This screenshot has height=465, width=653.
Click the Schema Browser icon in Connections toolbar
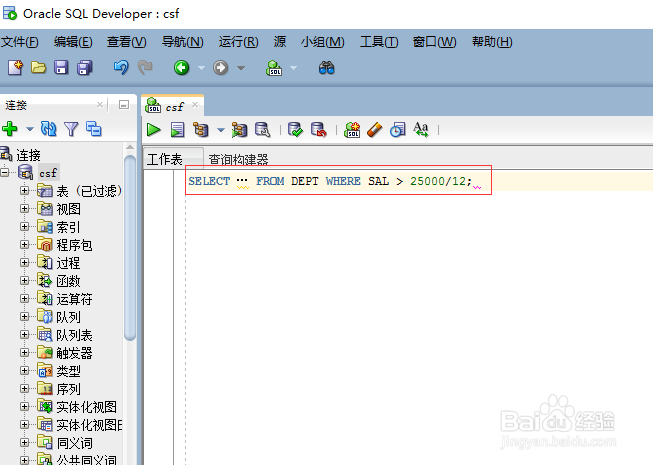coord(93,129)
